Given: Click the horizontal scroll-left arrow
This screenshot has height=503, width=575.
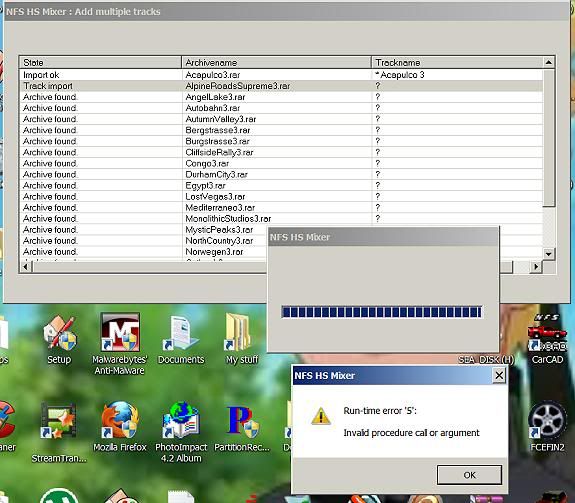Looking at the screenshot, I should (x=25, y=267).
